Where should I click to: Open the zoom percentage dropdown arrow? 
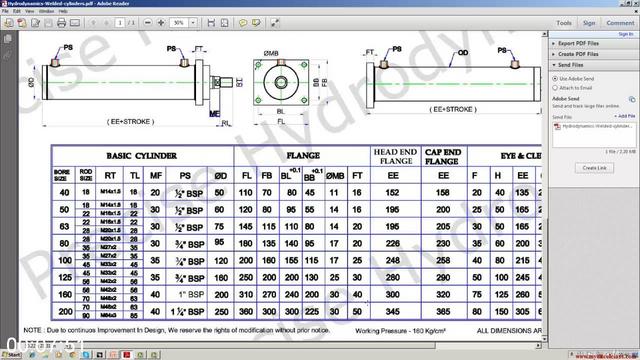pos(193,23)
